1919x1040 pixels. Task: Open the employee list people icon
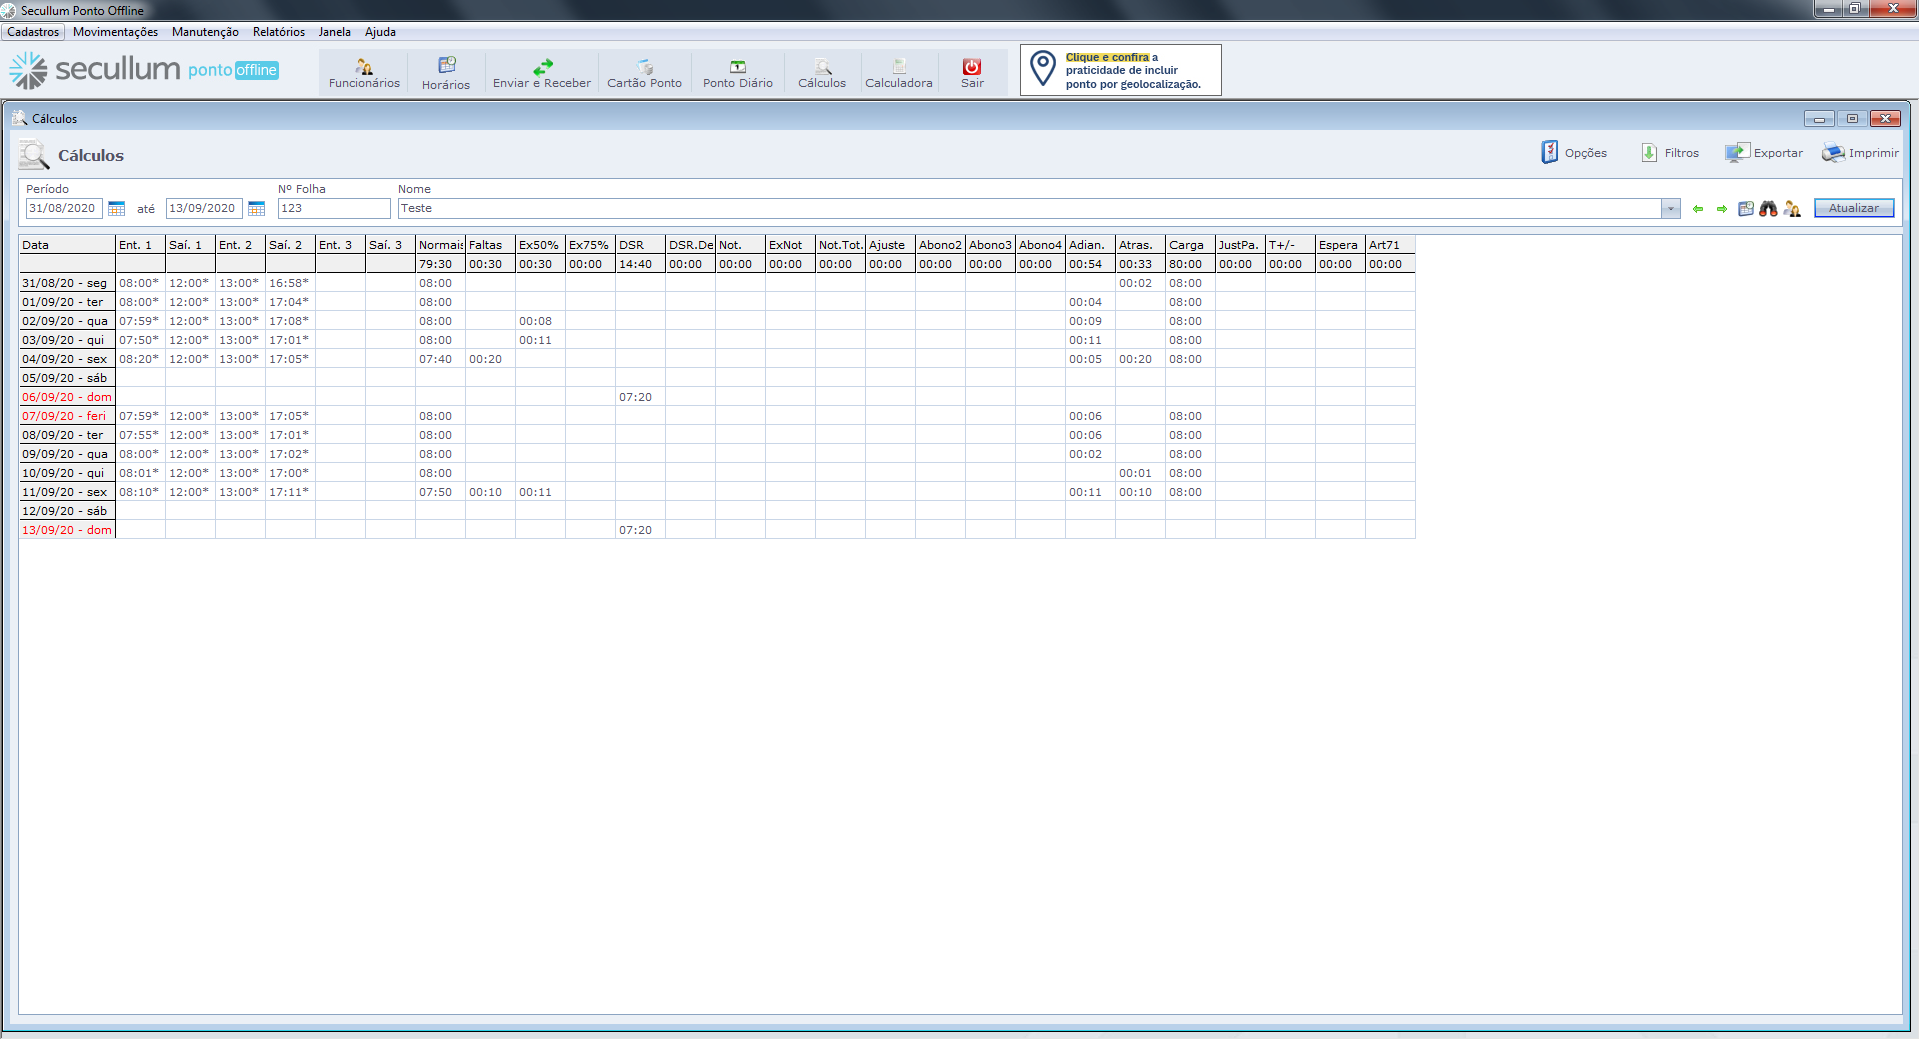[1792, 209]
